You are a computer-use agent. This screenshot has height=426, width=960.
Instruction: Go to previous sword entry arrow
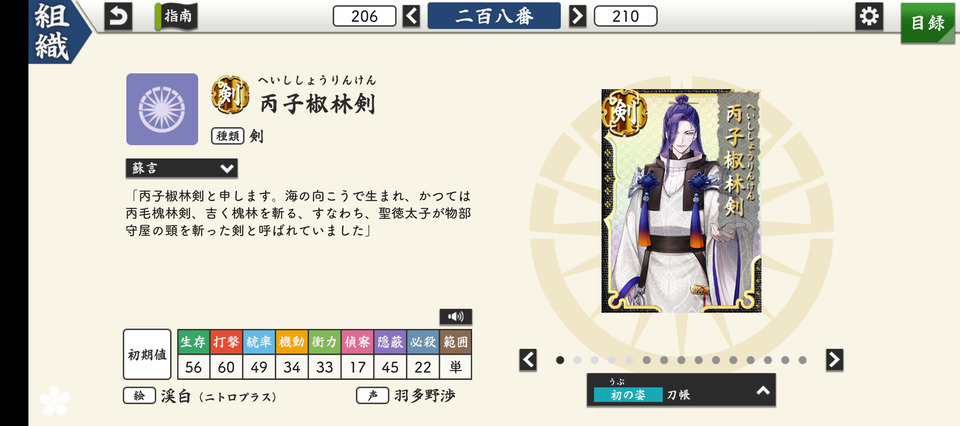[x=411, y=16]
